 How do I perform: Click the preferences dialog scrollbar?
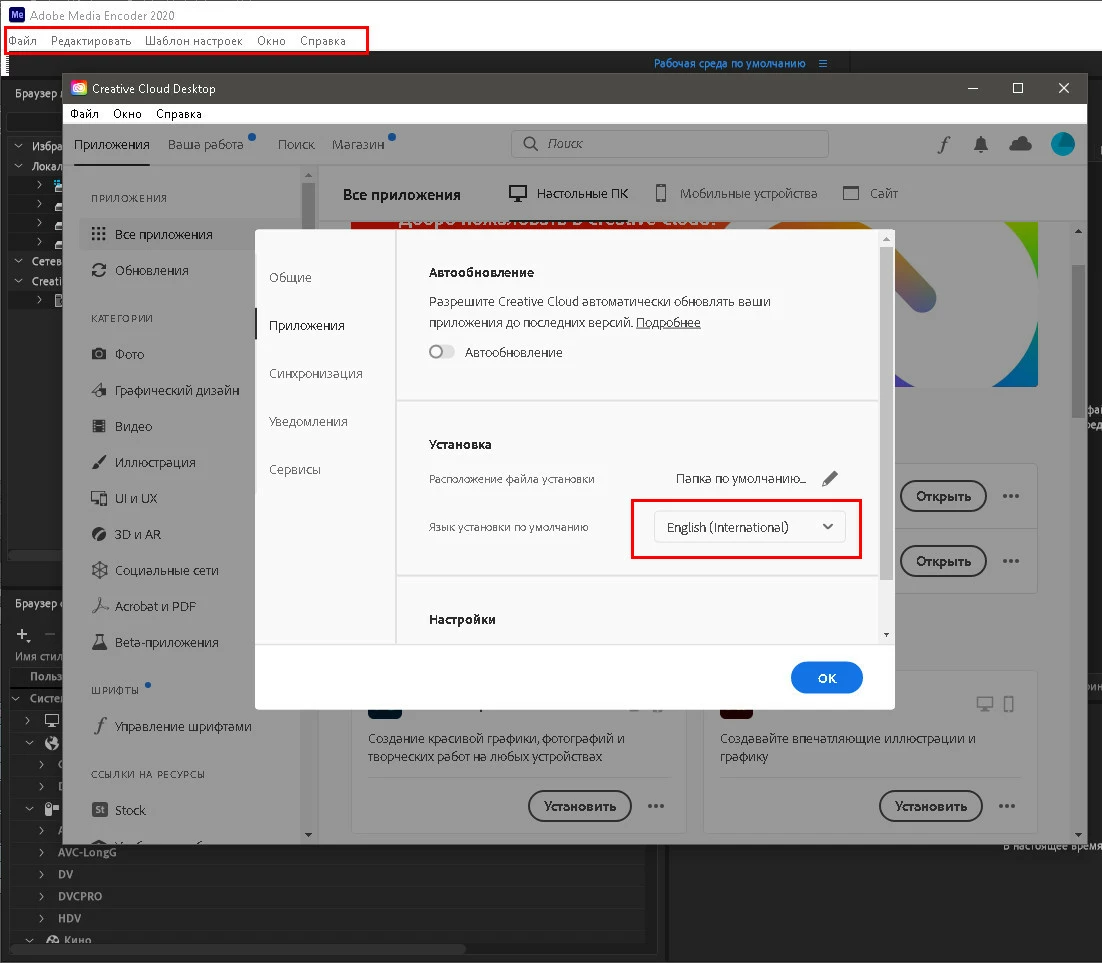[x=886, y=413]
